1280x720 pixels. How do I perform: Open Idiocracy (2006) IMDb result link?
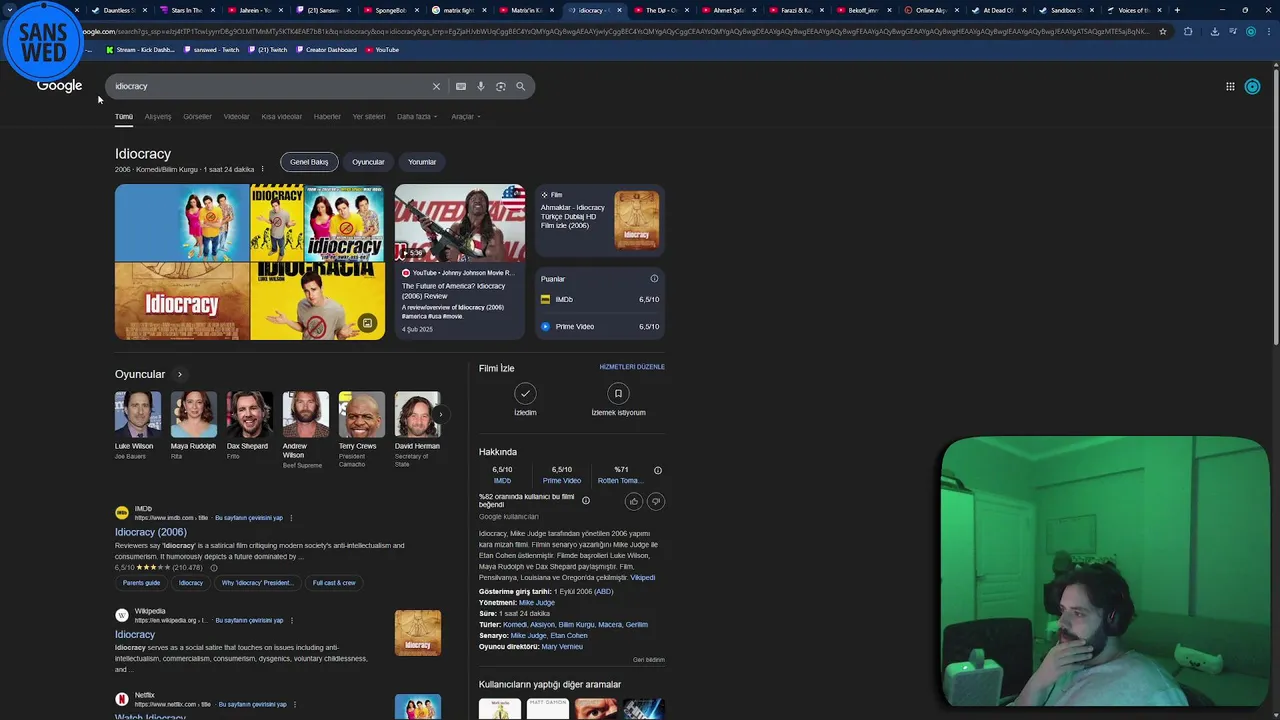coord(151,532)
